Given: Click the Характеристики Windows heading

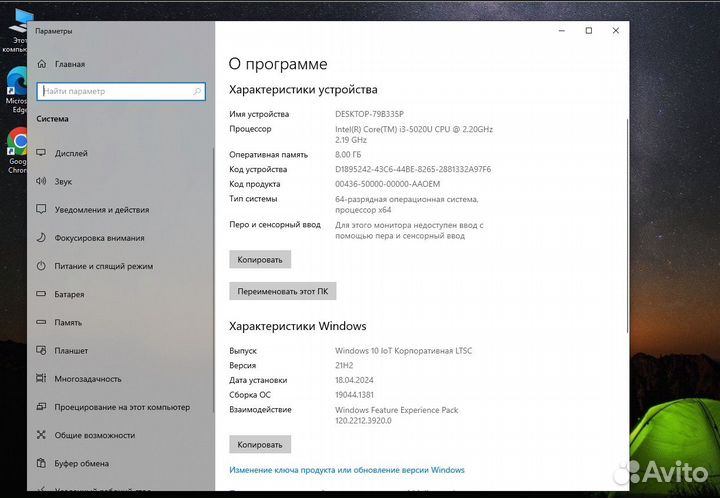Looking at the screenshot, I should [x=298, y=326].
